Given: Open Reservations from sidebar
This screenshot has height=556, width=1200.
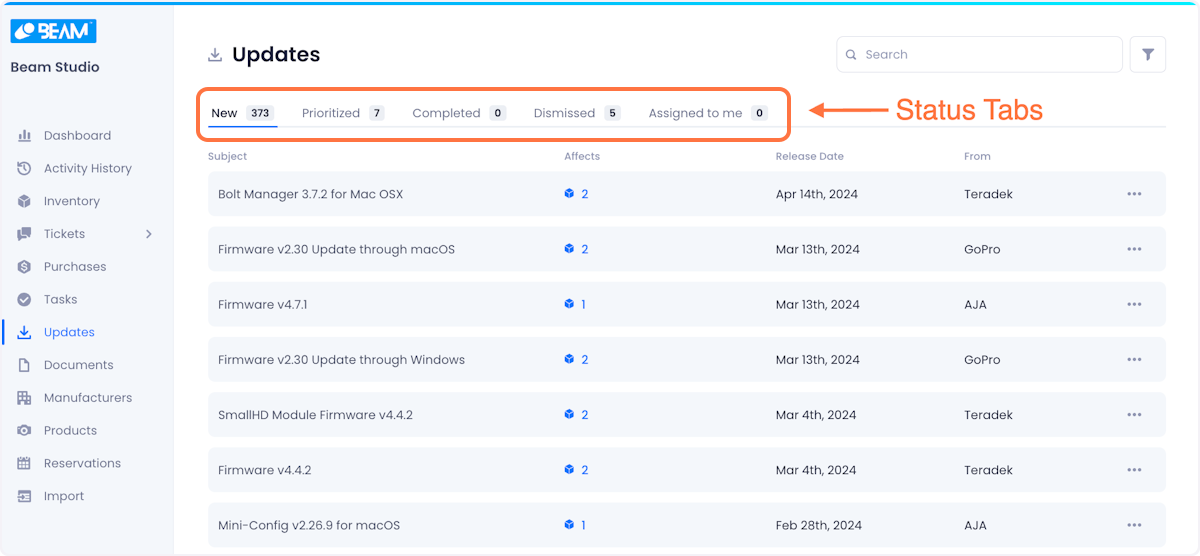Looking at the screenshot, I should 82,463.
